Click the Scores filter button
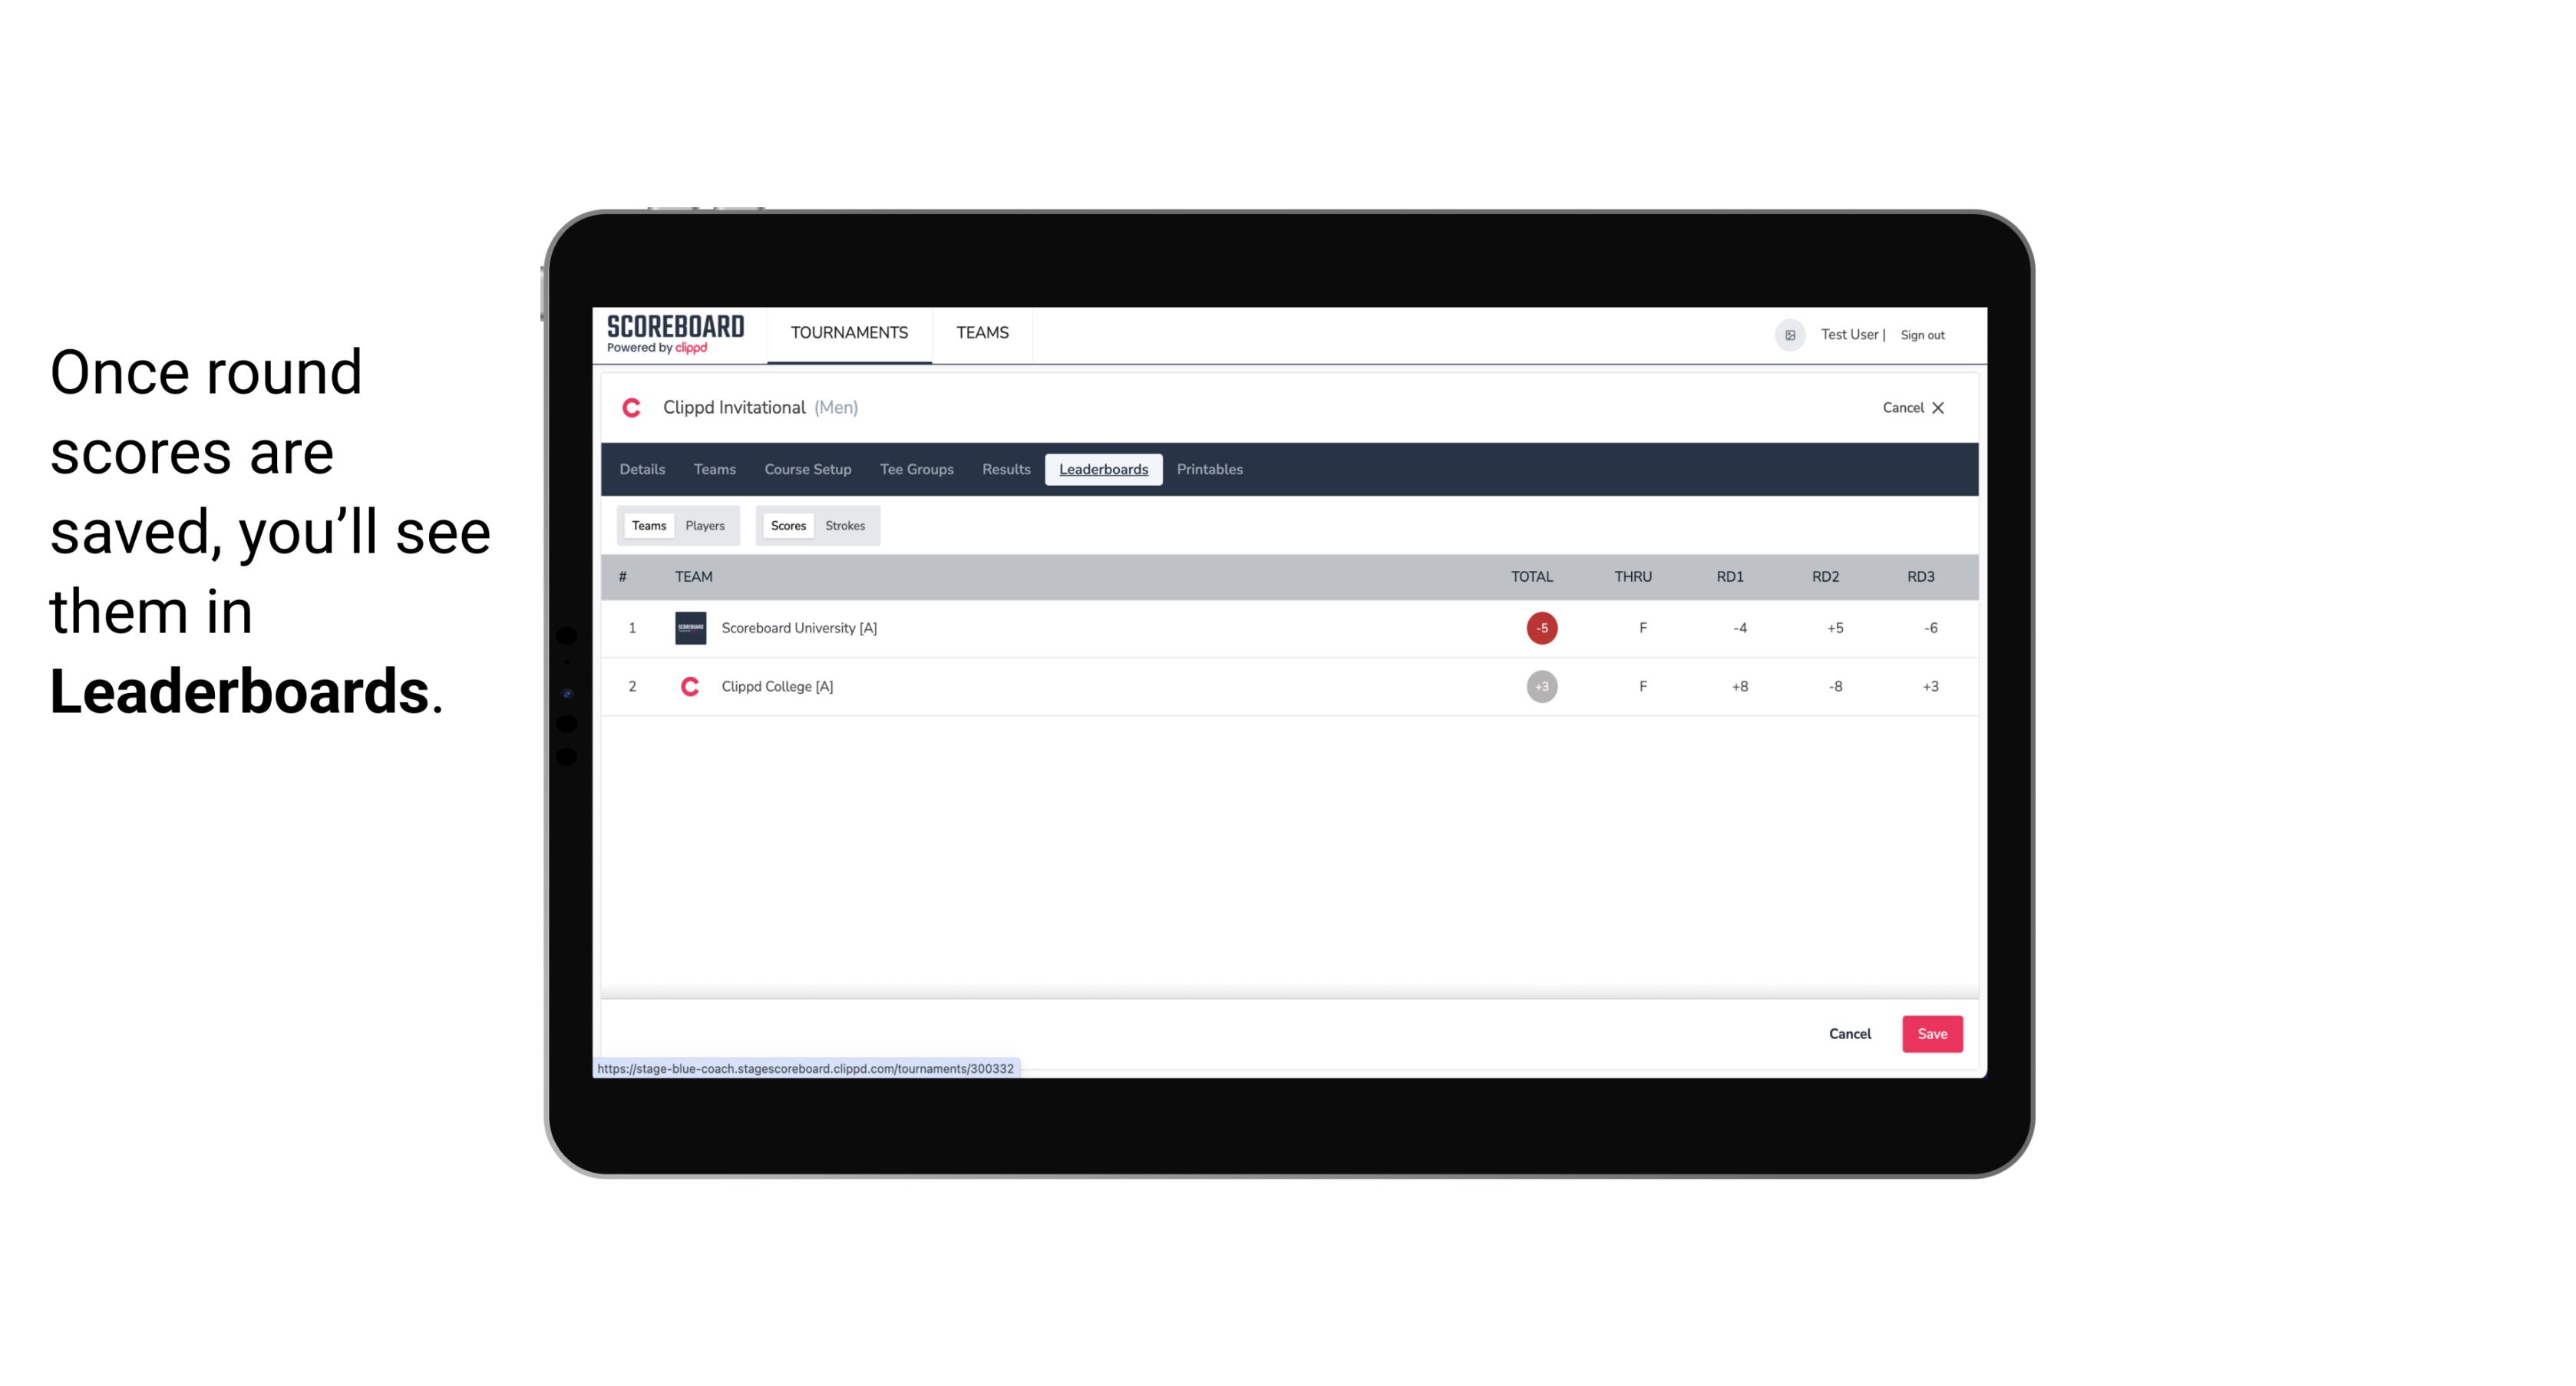The image size is (2576, 1386). (x=787, y=524)
